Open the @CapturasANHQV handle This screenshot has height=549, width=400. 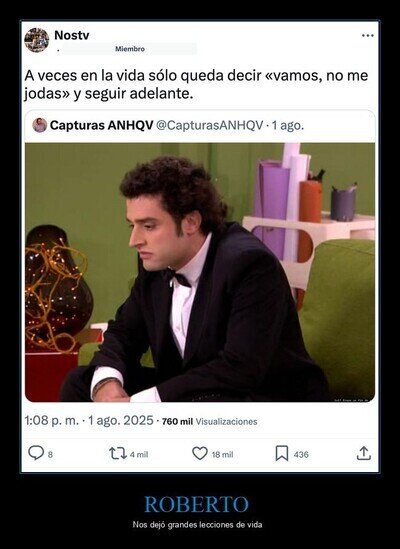[x=209, y=125]
